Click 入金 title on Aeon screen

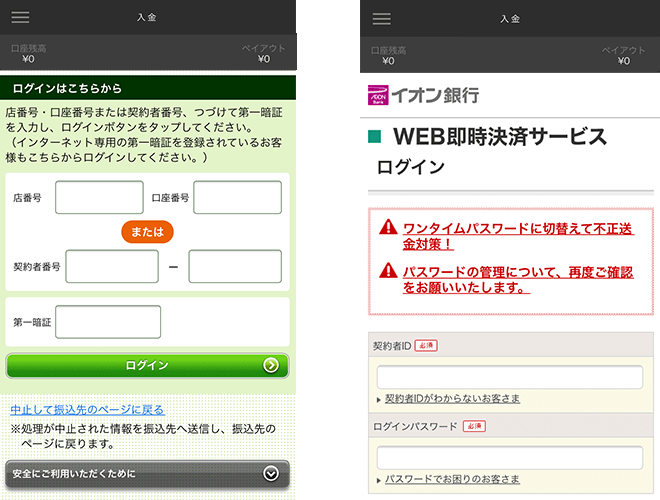pyautogui.click(x=510, y=19)
